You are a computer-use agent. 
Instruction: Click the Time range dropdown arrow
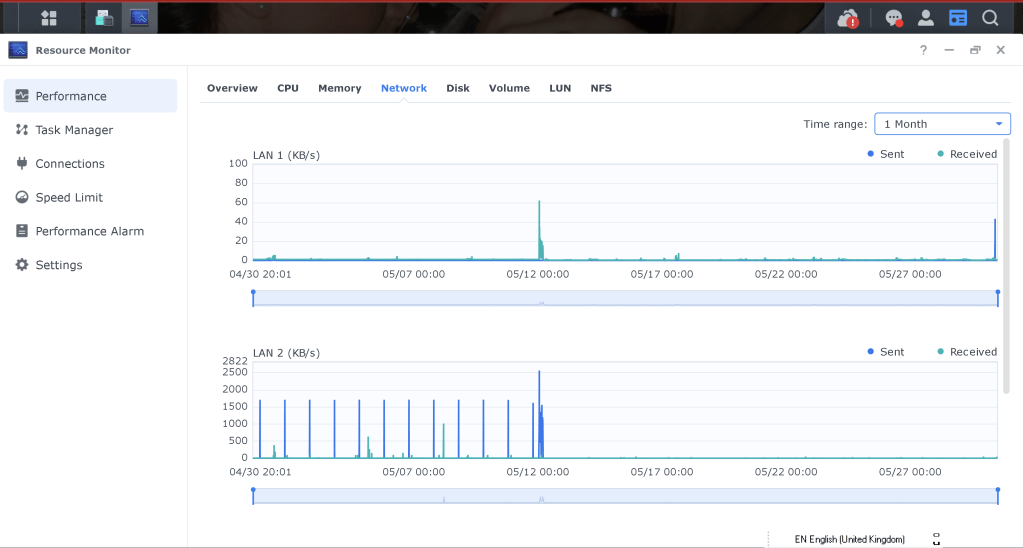click(x=999, y=124)
